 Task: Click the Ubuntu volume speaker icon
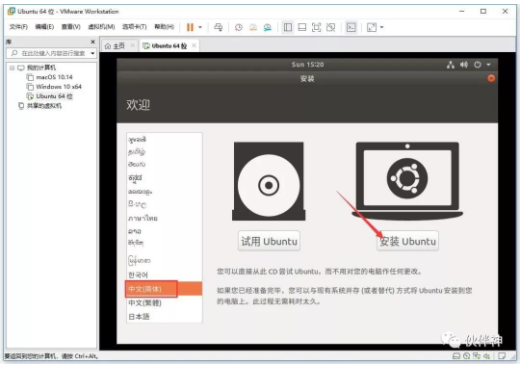464,65
